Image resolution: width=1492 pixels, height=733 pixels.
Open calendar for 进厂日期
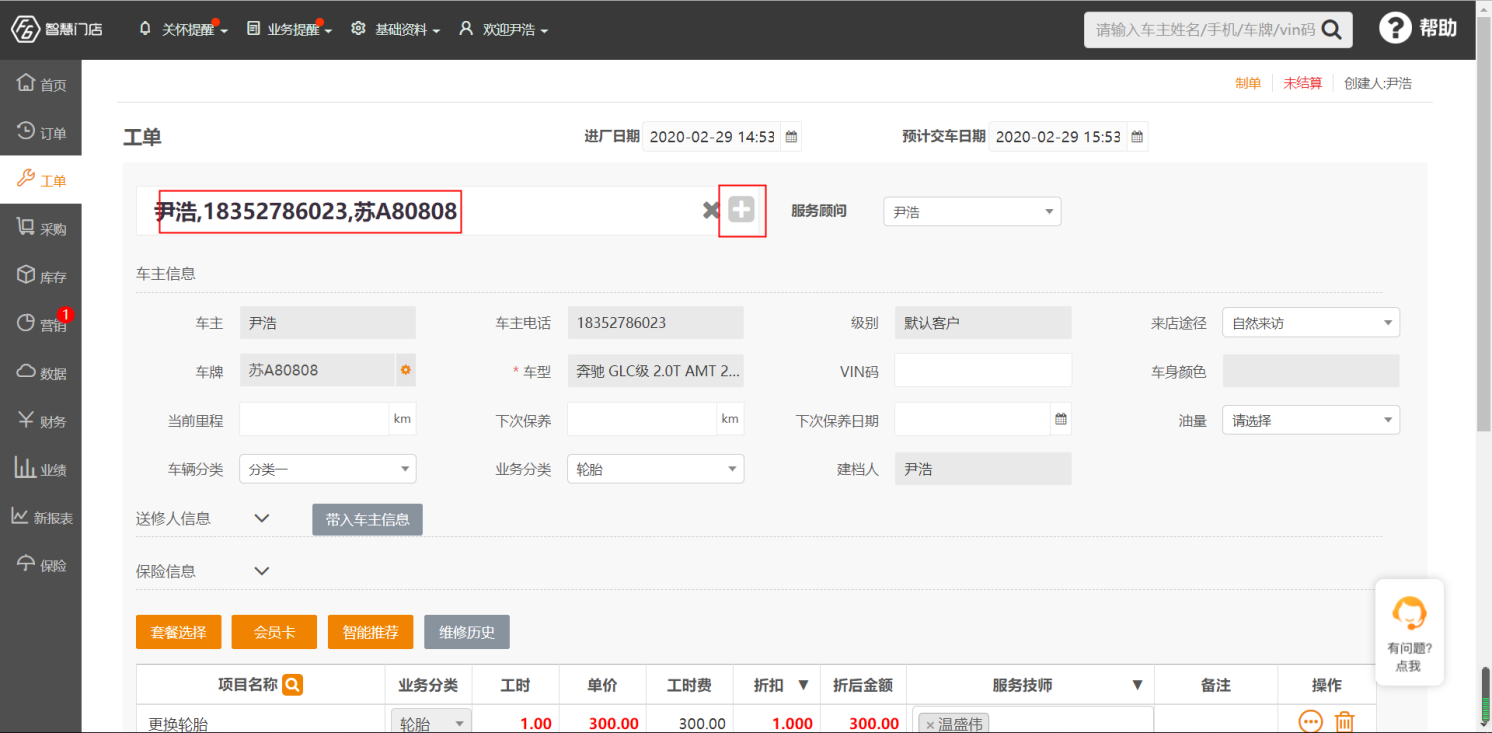791,137
